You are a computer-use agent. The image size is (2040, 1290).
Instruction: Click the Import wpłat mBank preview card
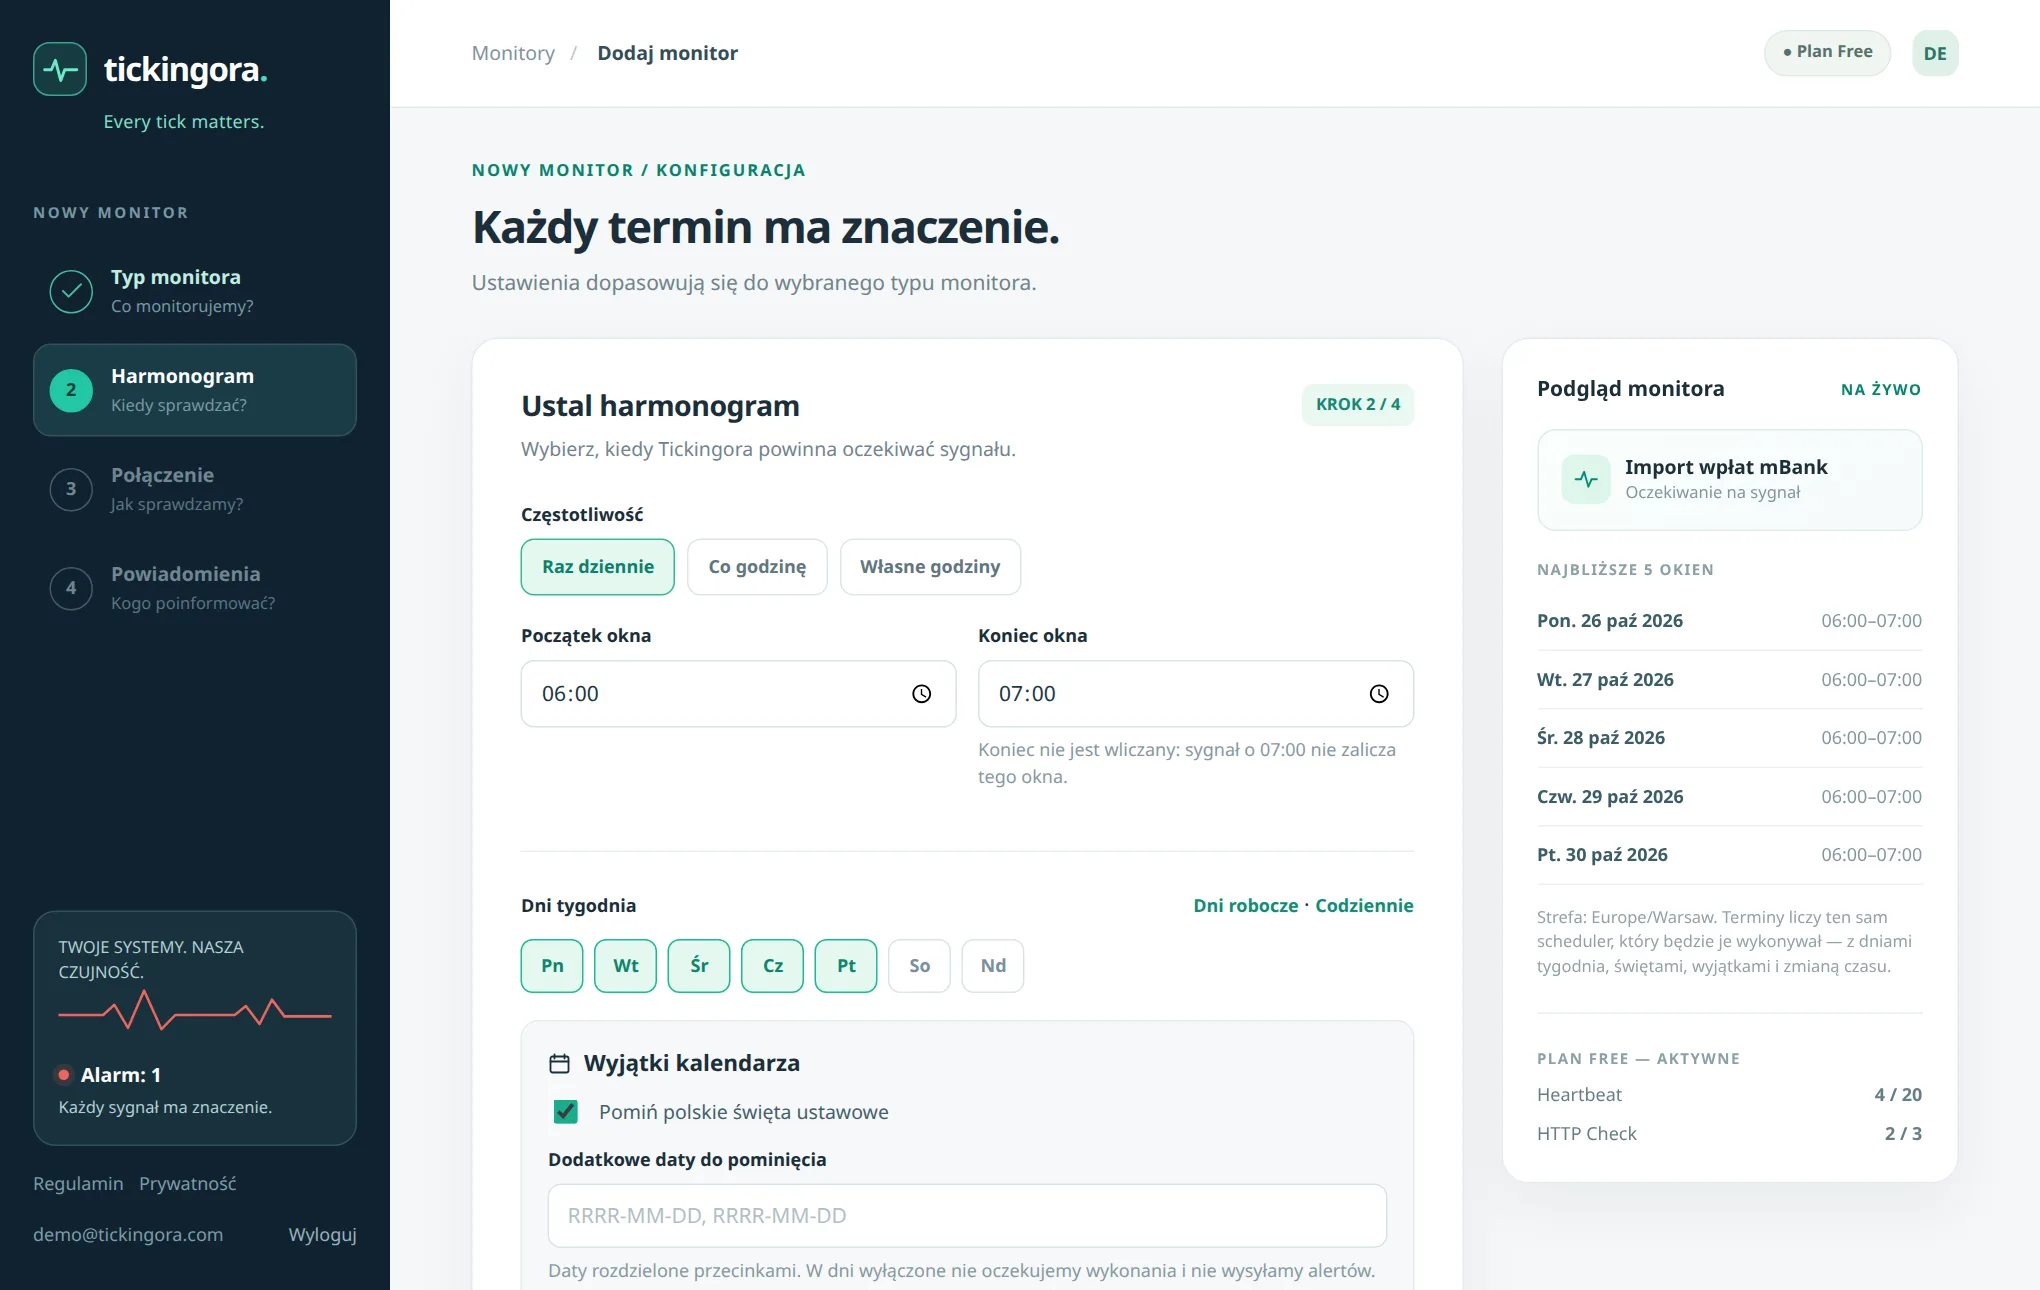(1729, 480)
